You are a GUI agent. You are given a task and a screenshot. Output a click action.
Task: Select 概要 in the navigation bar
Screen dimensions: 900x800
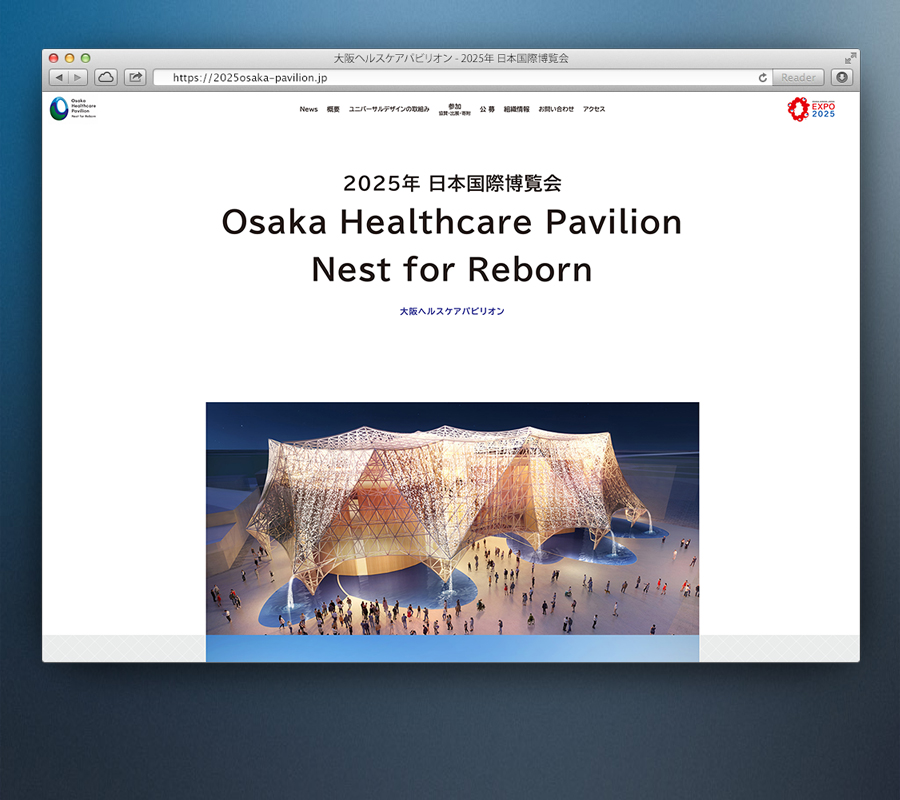tap(333, 109)
